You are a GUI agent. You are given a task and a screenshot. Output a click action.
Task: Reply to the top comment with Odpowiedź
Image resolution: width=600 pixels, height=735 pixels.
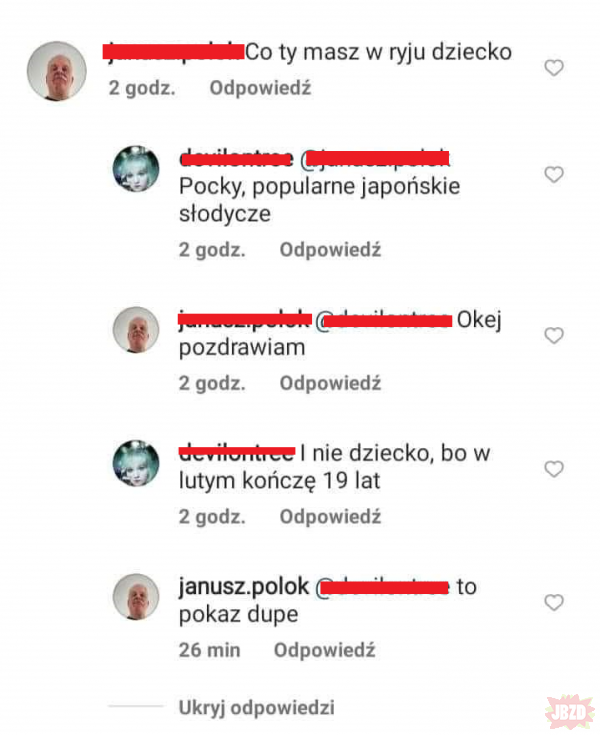[x=260, y=88]
